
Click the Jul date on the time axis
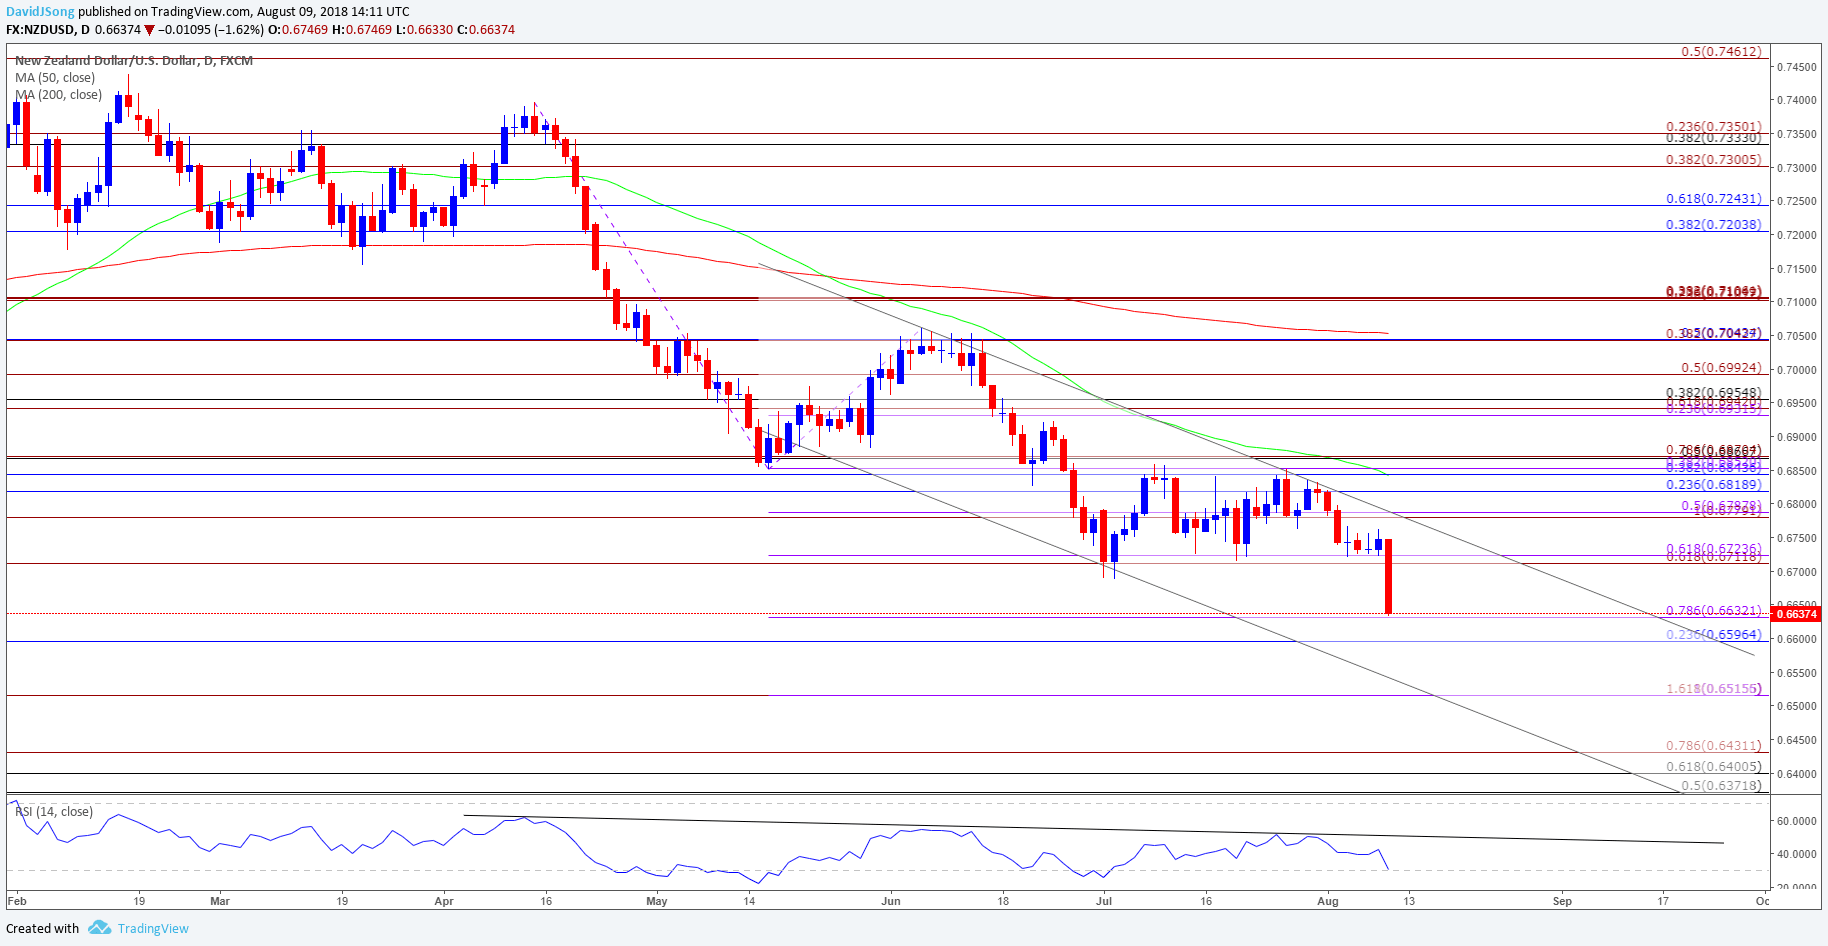coord(1104,901)
